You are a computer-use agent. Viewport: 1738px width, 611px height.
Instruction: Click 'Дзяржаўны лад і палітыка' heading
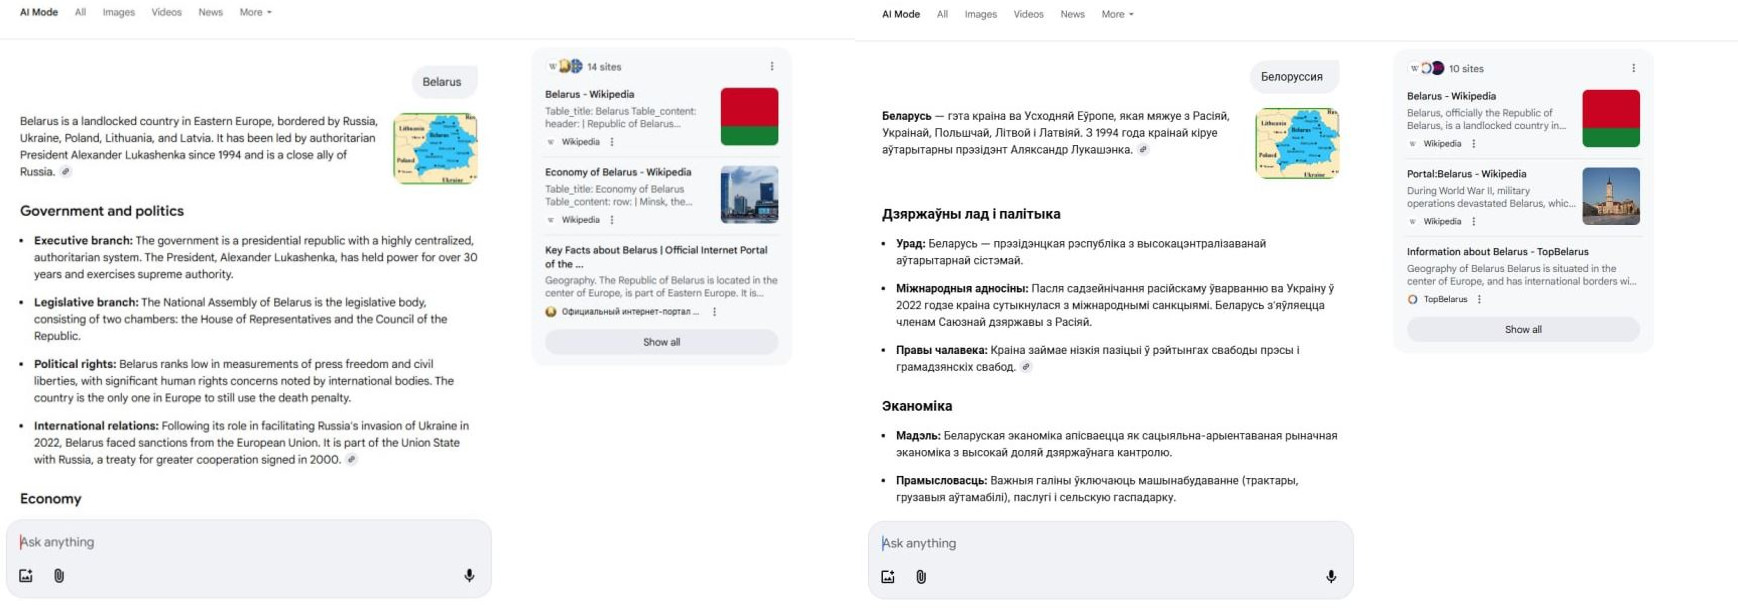point(971,214)
